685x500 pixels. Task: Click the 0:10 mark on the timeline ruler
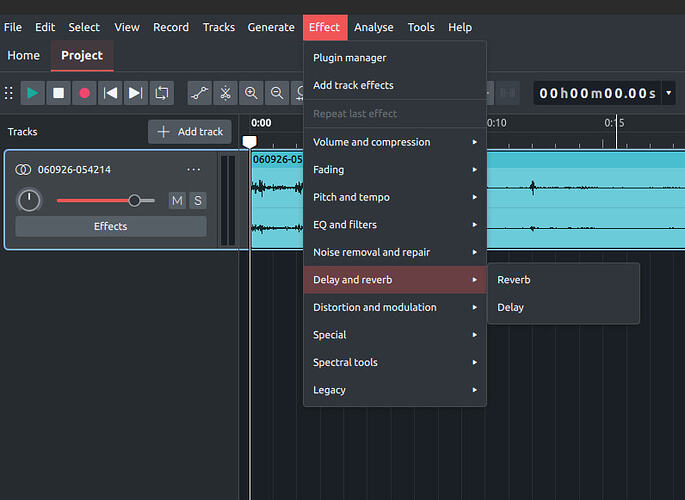497,123
